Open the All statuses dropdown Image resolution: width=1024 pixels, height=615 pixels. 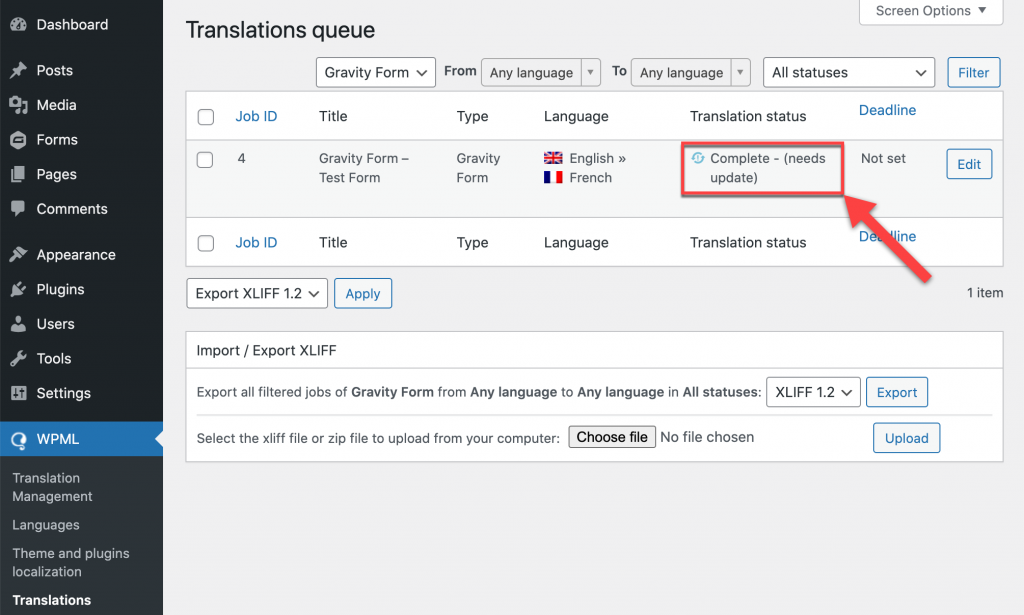pyautogui.click(x=849, y=72)
